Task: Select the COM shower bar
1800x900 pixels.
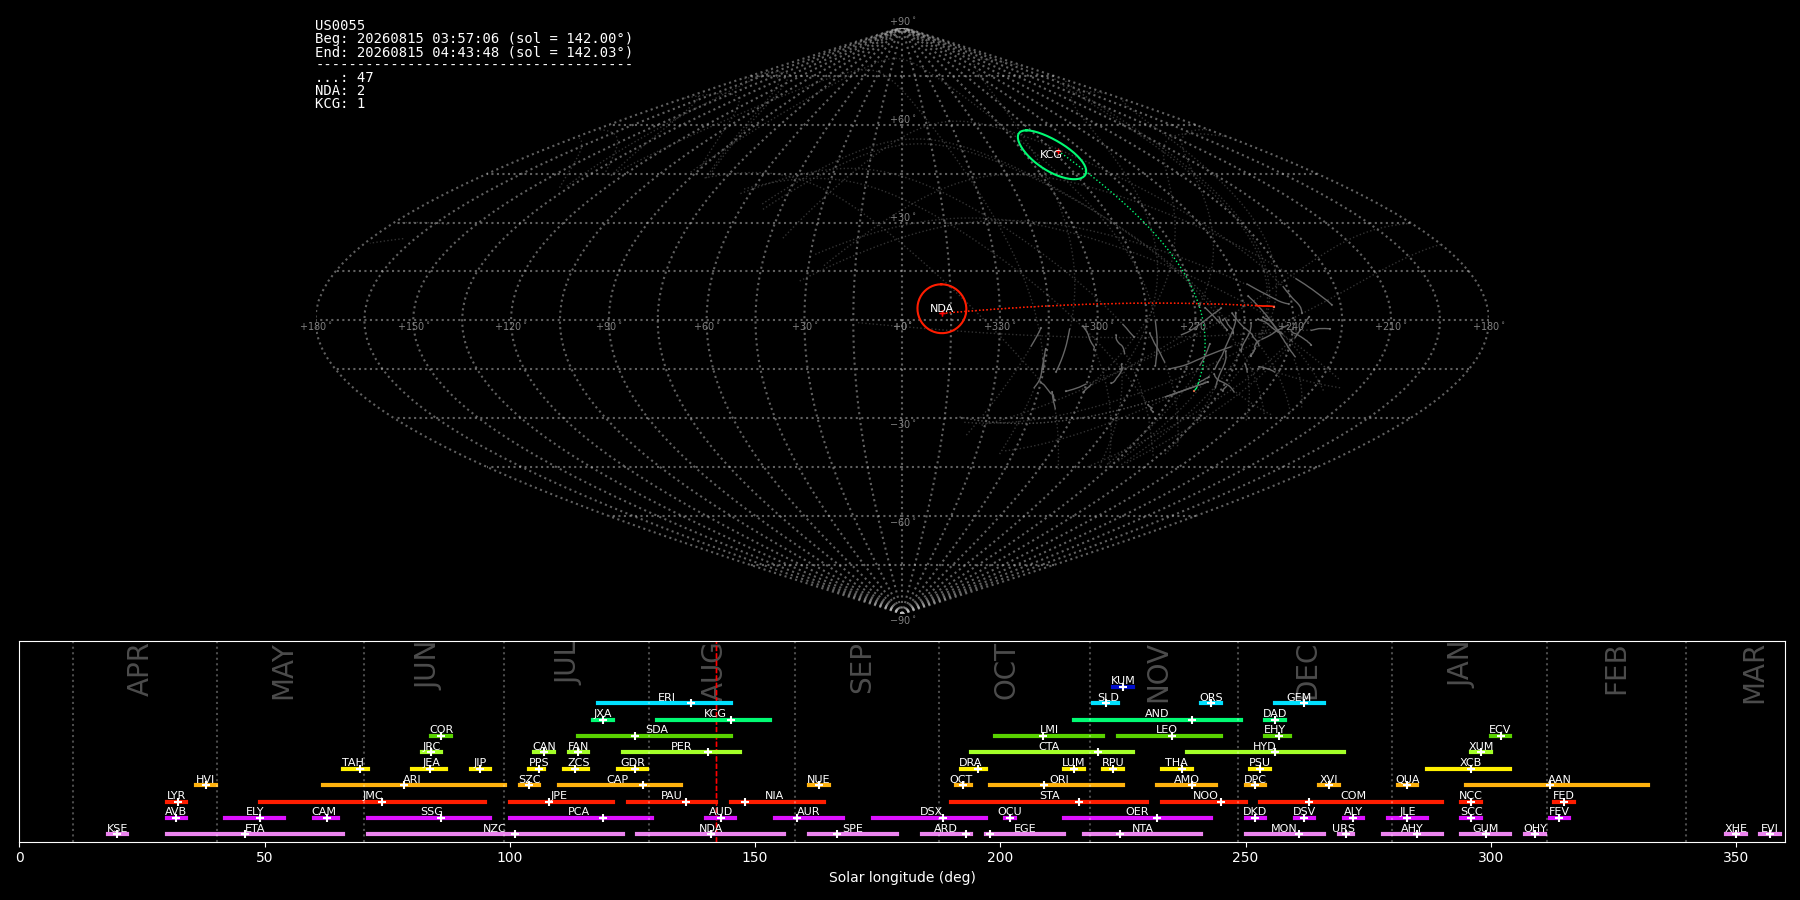Action: click(1351, 802)
